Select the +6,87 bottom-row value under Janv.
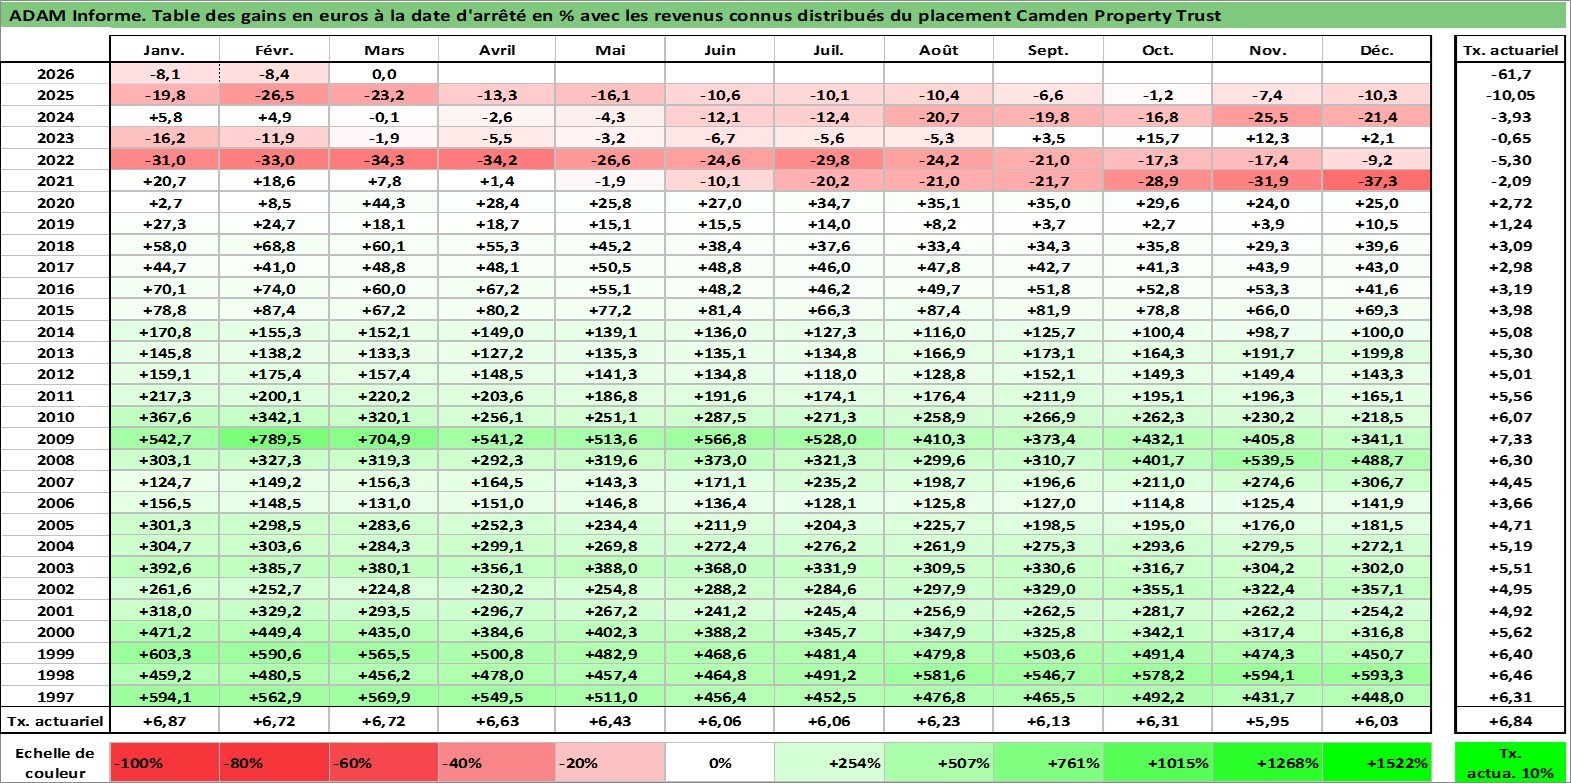Image resolution: width=1571 pixels, height=783 pixels. (x=165, y=721)
